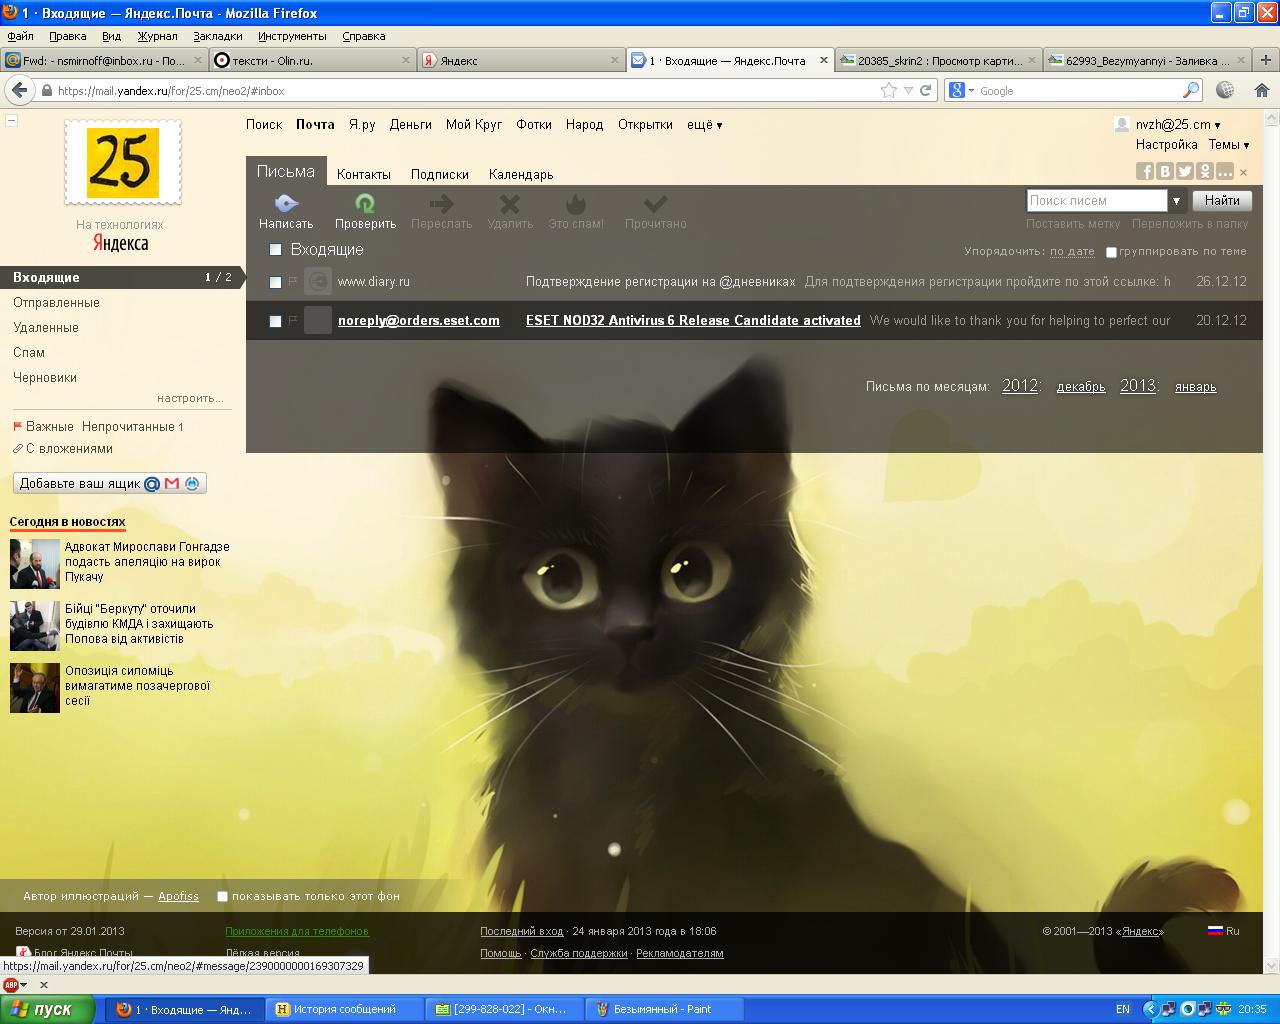
Task: Switch to the Контакты tab
Action: tap(364, 174)
